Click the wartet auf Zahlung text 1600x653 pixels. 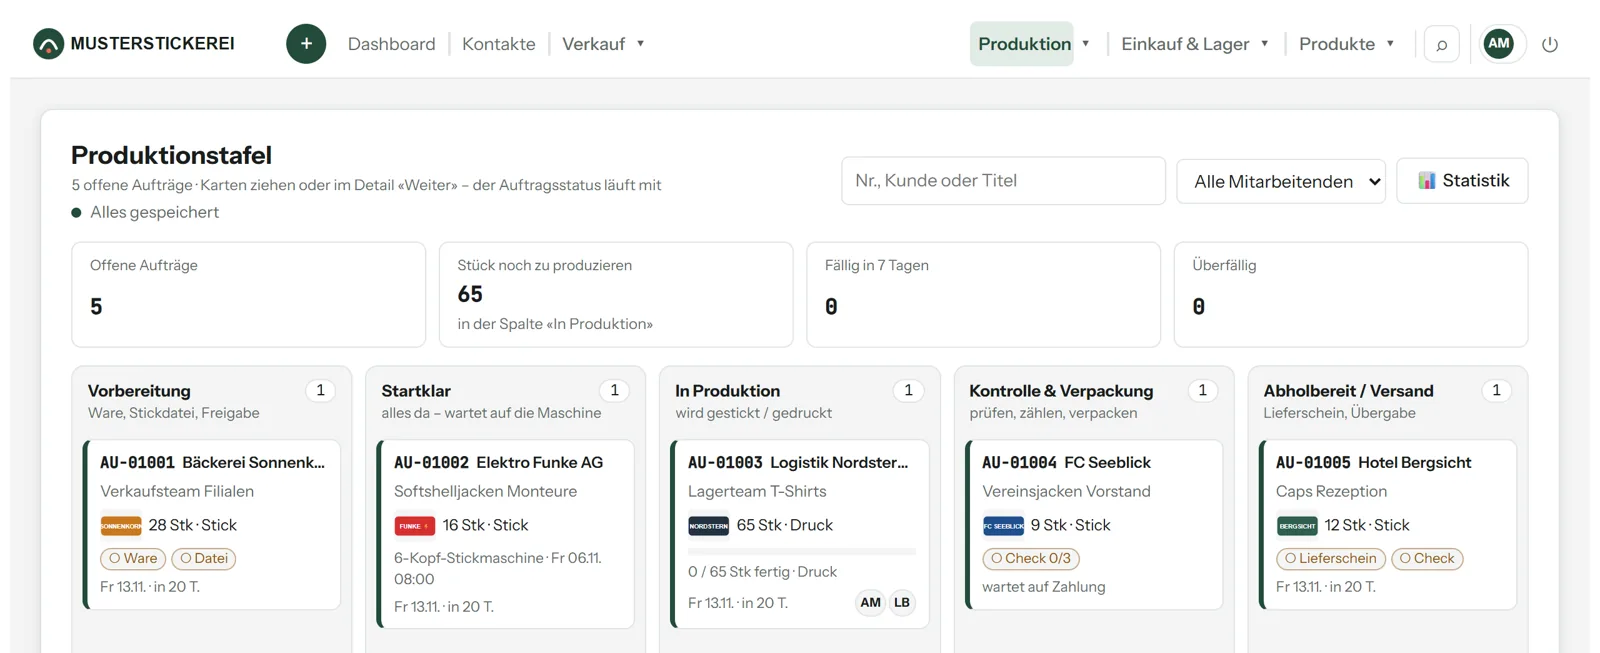[x=1043, y=587]
